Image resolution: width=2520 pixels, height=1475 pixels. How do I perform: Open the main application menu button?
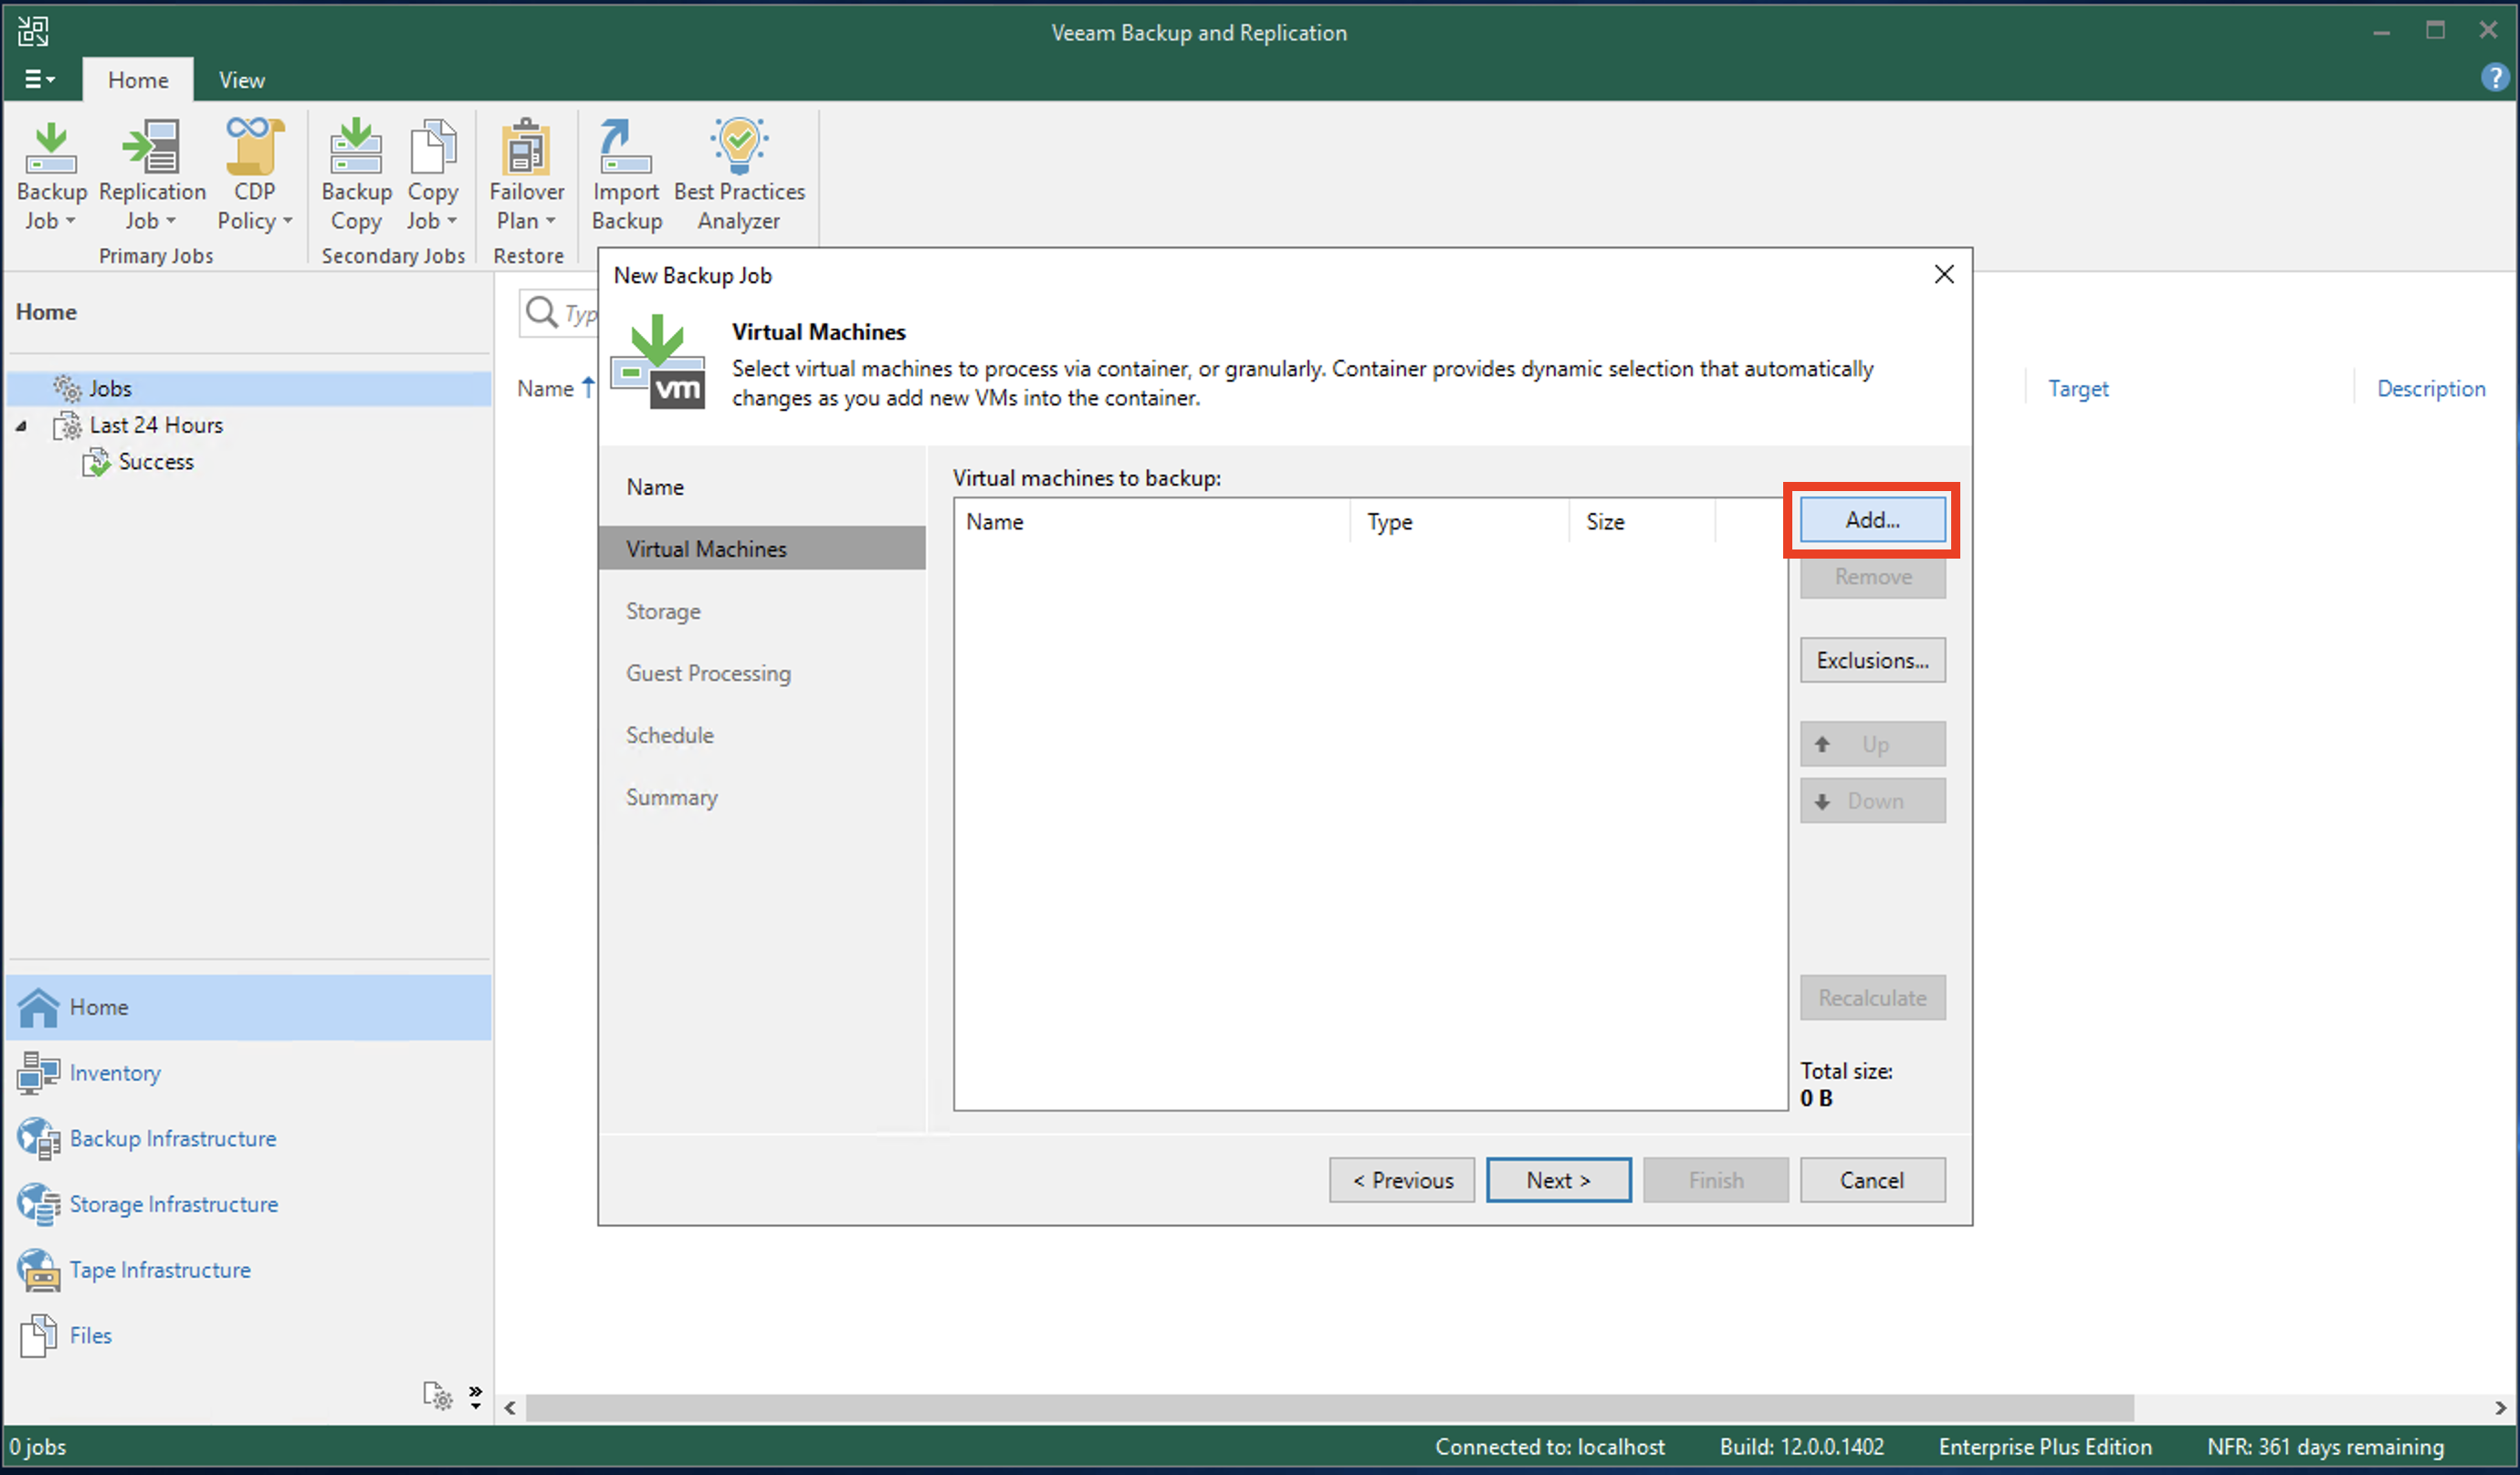39,79
